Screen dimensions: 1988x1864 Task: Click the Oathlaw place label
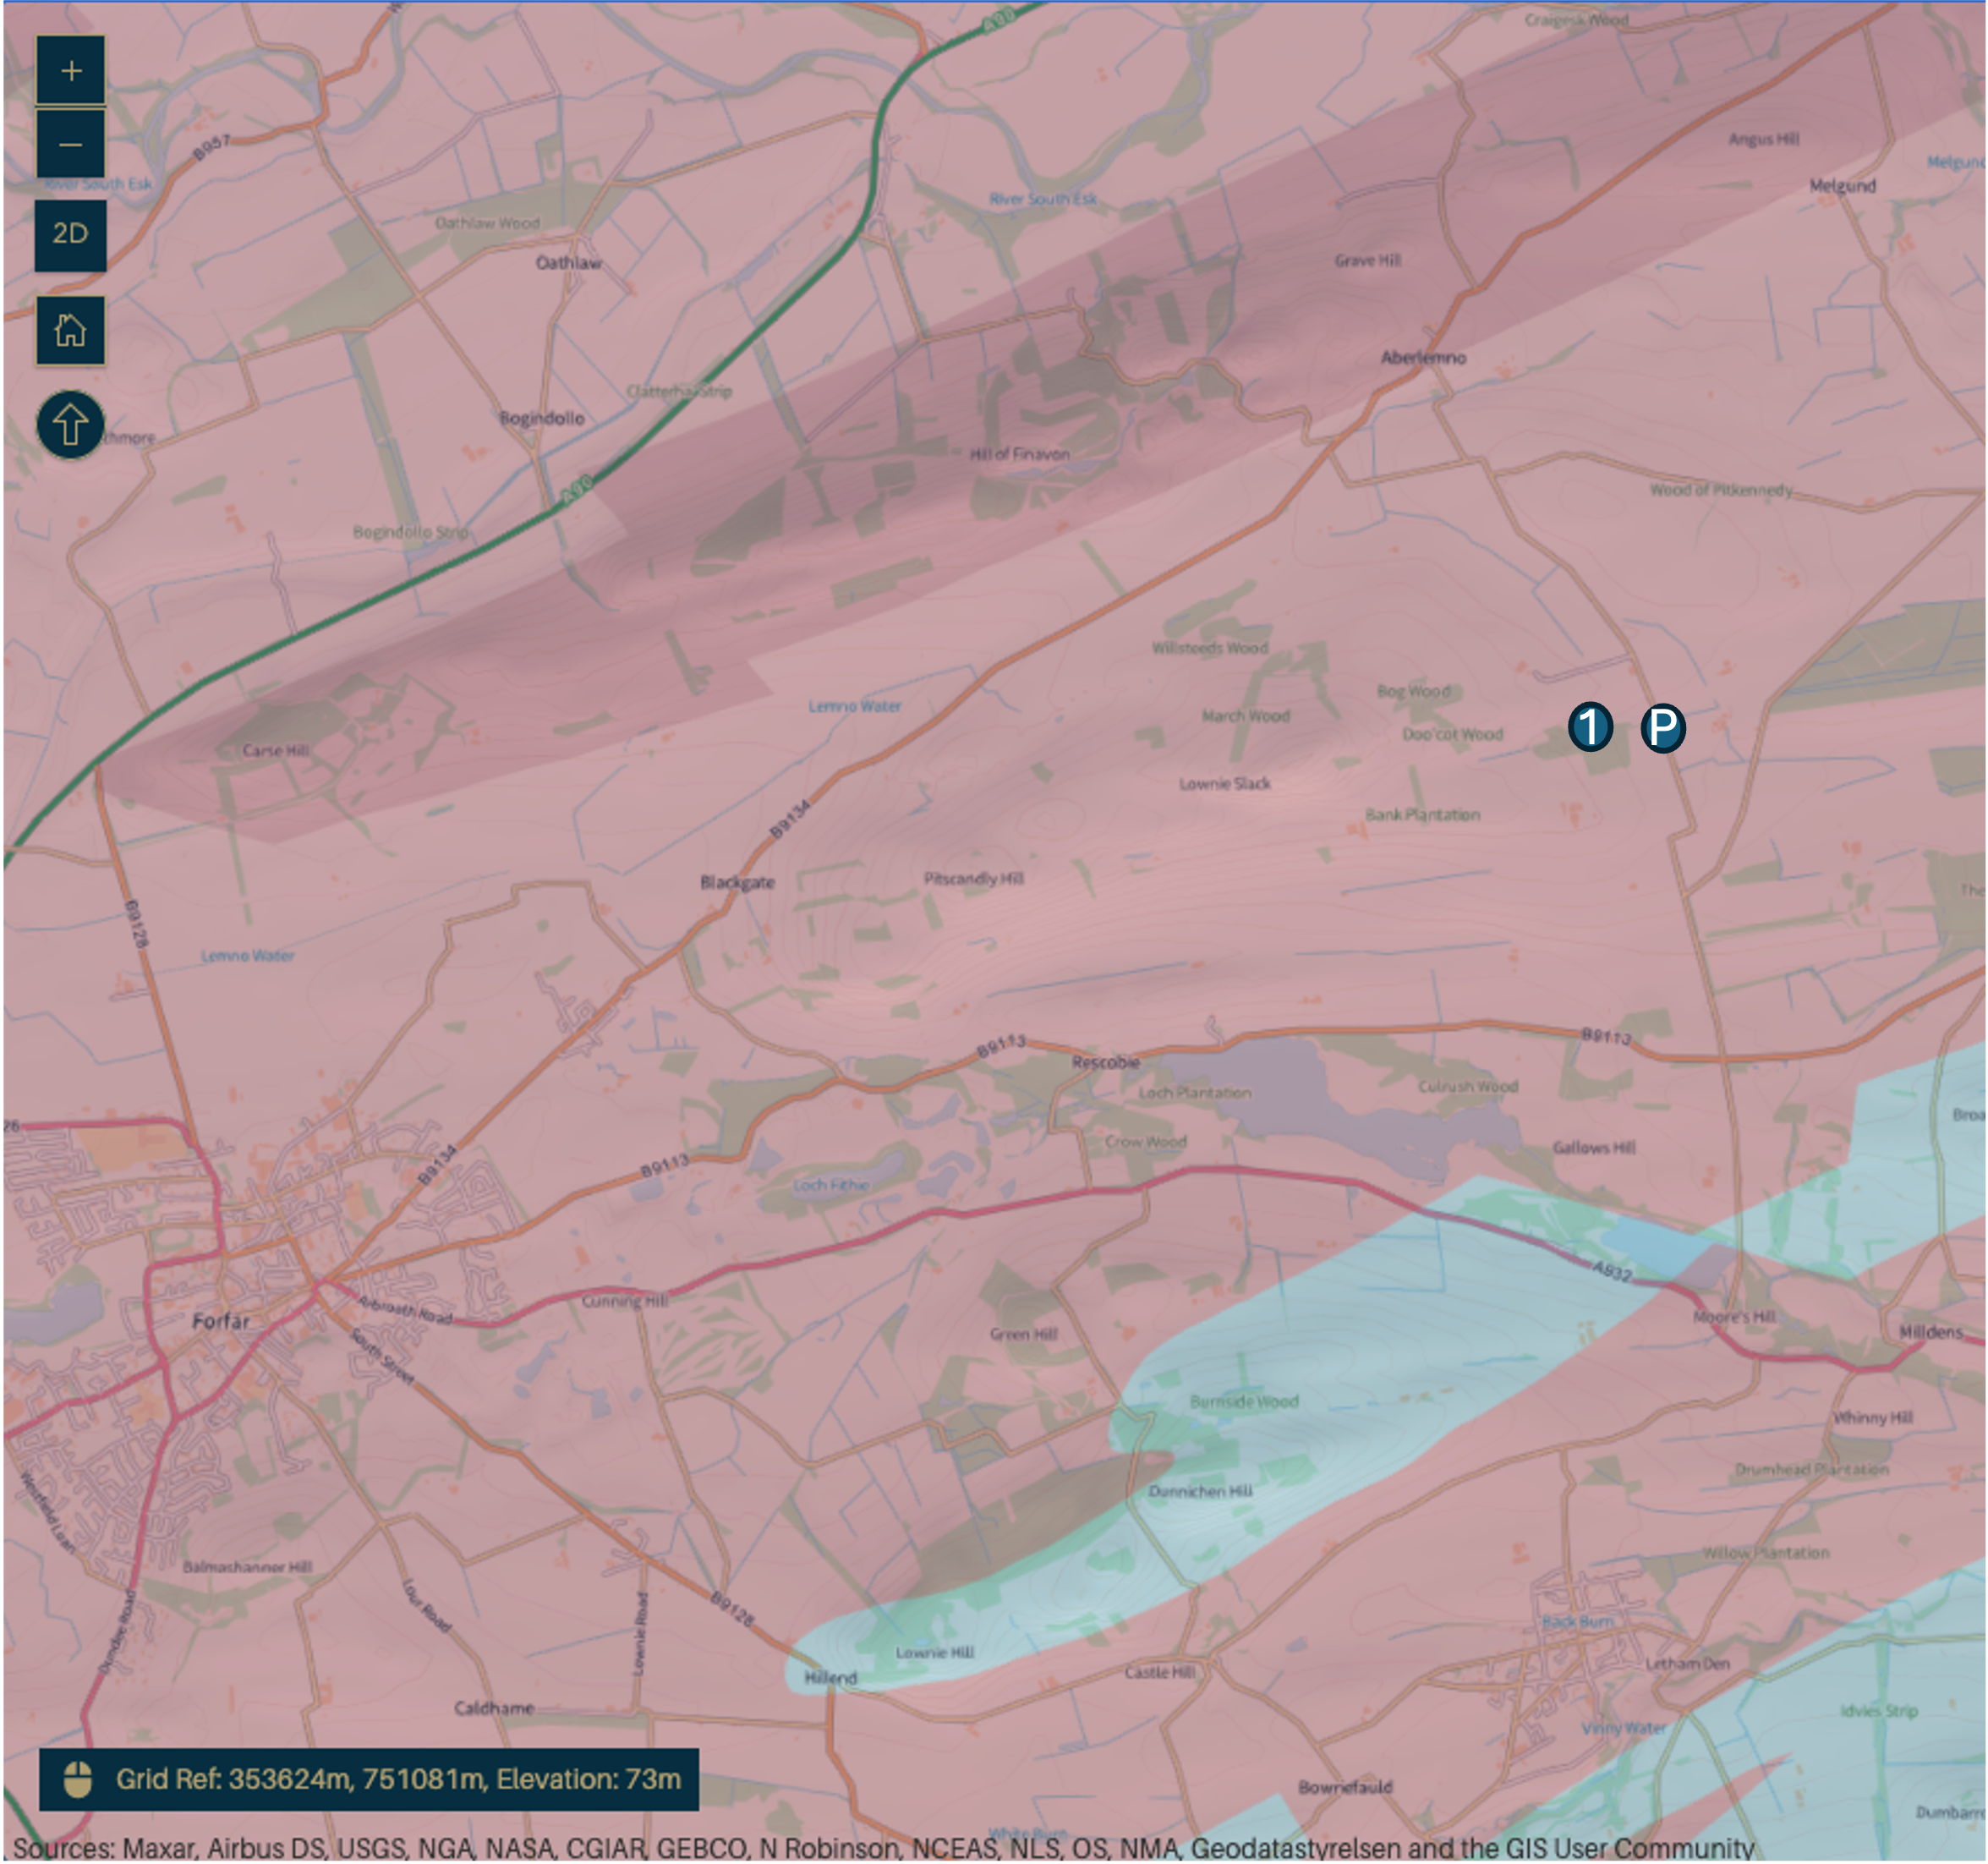coord(568,263)
